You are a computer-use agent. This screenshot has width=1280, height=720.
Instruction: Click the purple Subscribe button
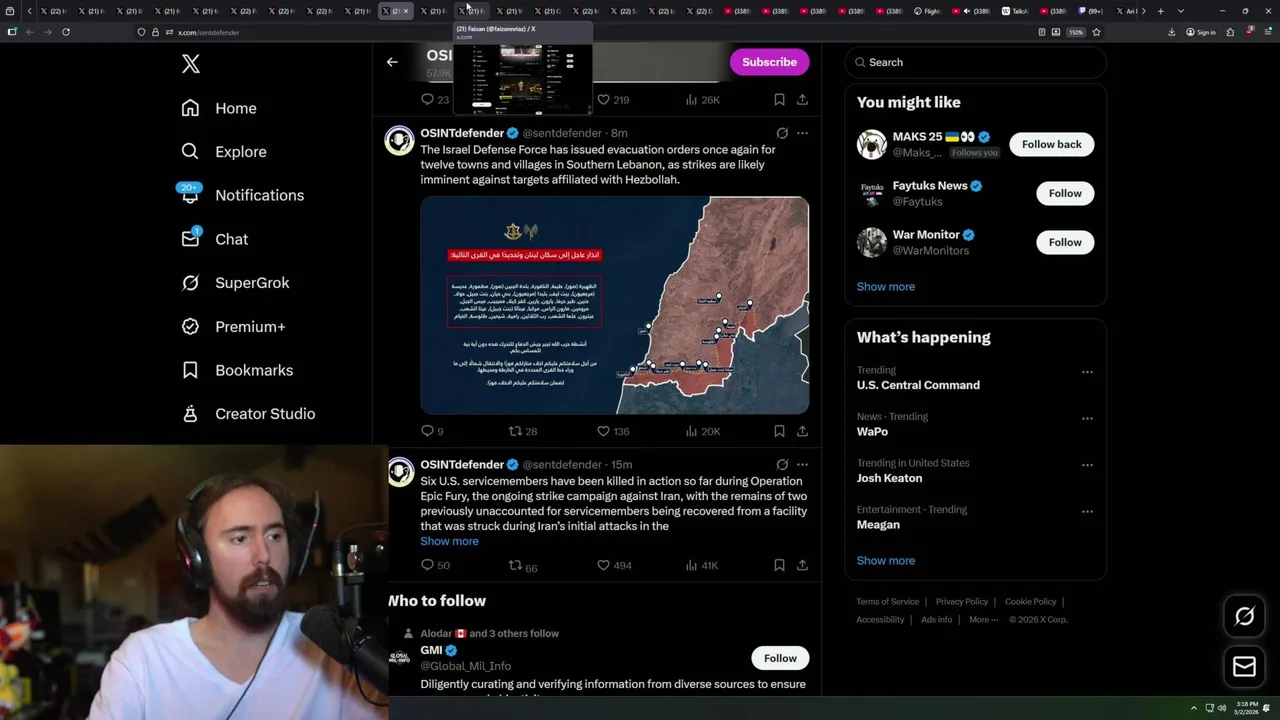click(x=769, y=62)
